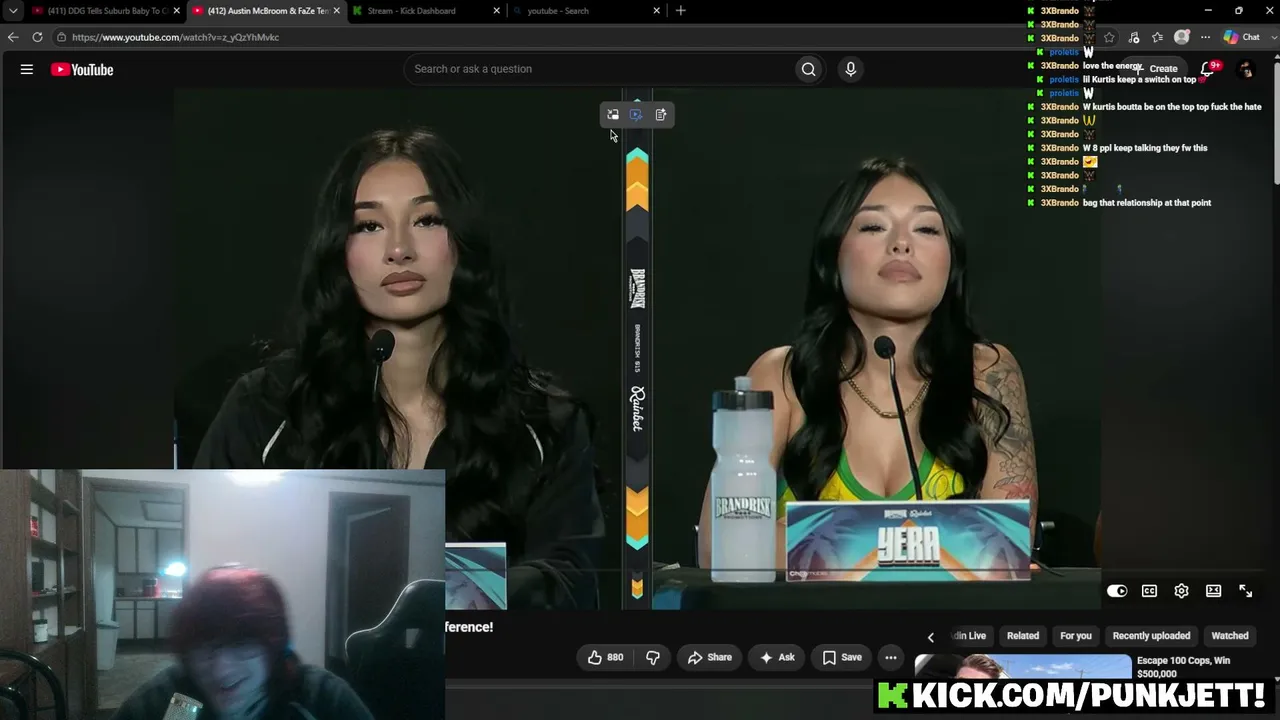
Task: Toggle closed captions on the video
Action: coord(1149,591)
